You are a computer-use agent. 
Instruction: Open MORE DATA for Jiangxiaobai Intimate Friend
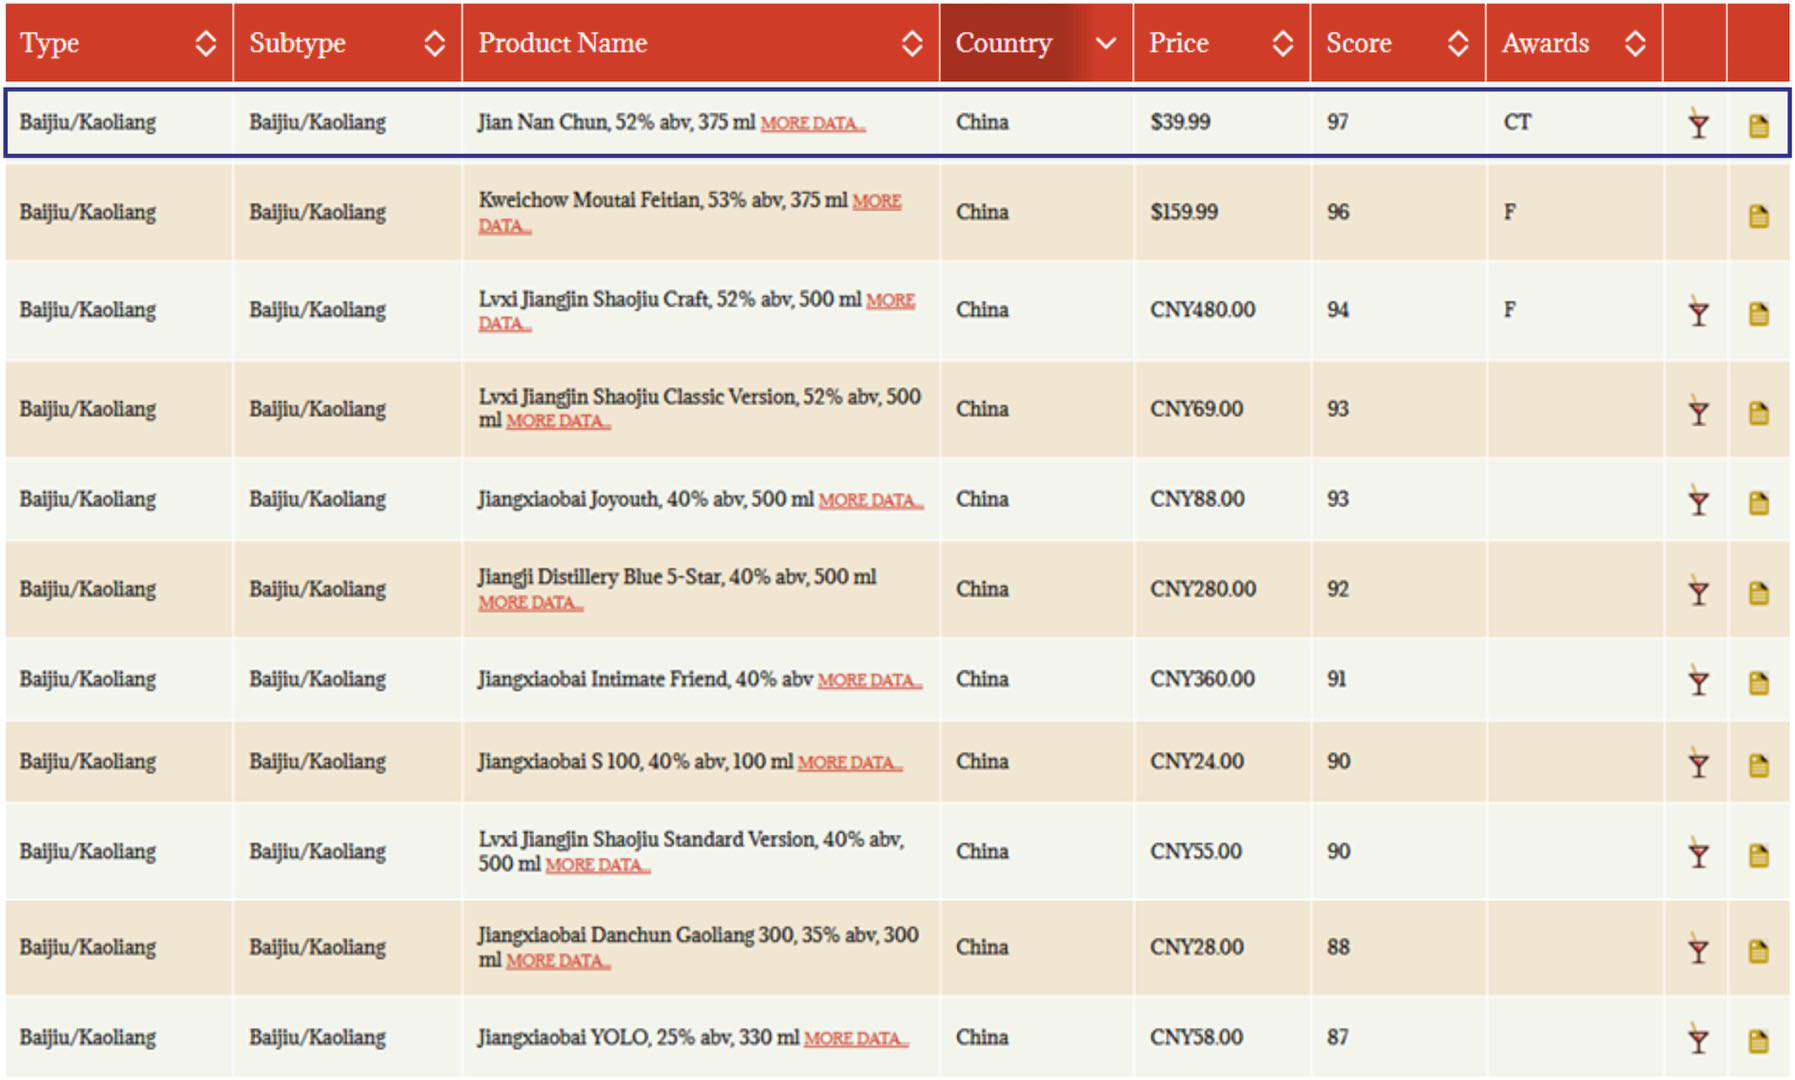[870, 680]
